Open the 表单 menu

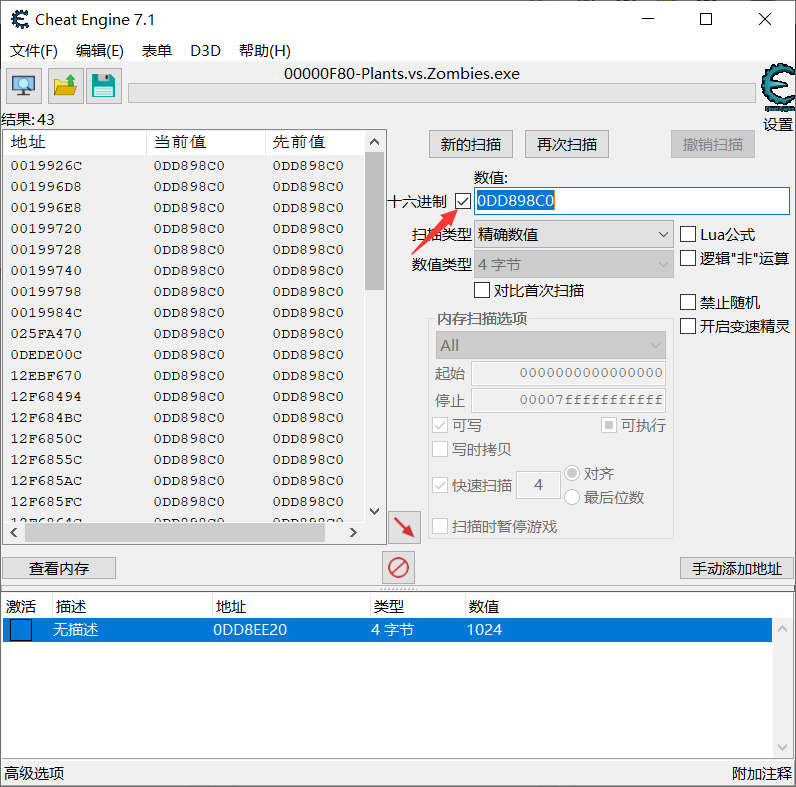156,51
